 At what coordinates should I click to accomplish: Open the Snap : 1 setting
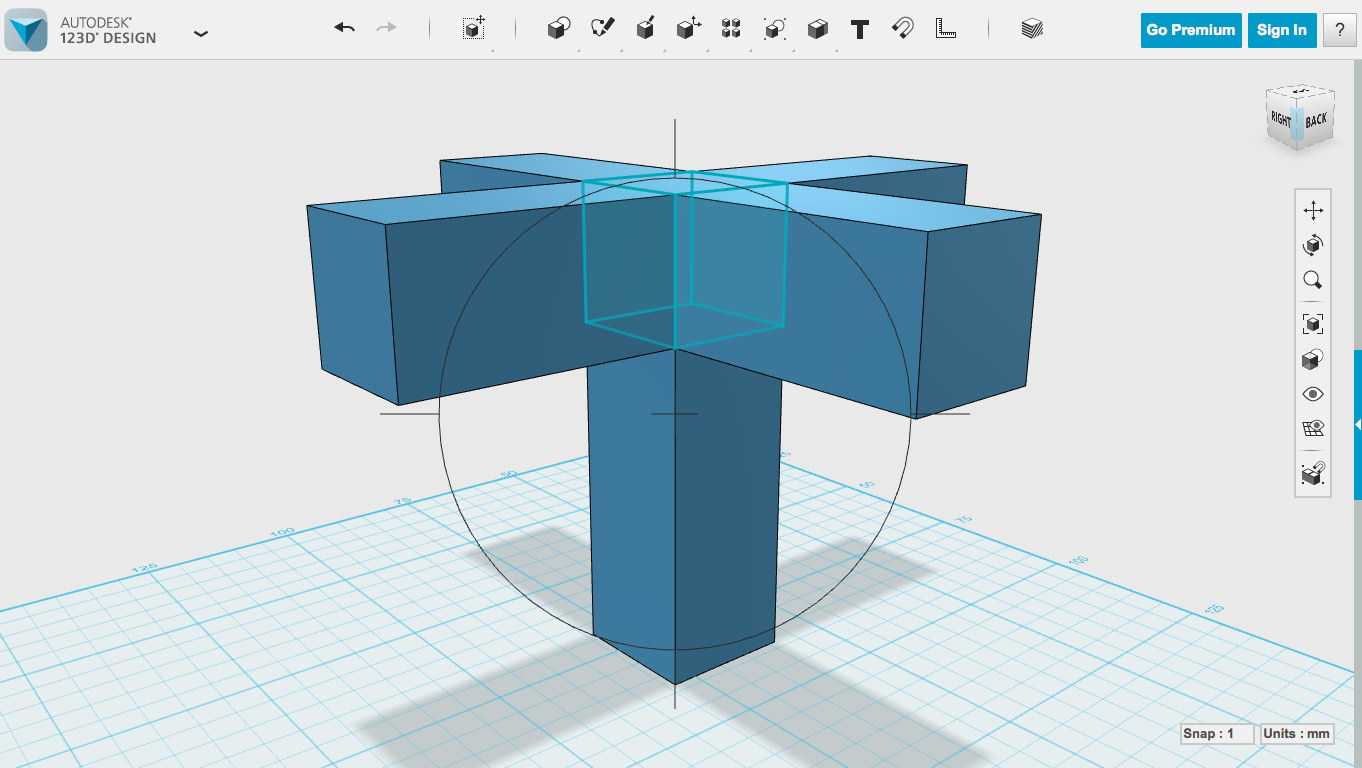pyautogui.click(x=1217, y=734)
